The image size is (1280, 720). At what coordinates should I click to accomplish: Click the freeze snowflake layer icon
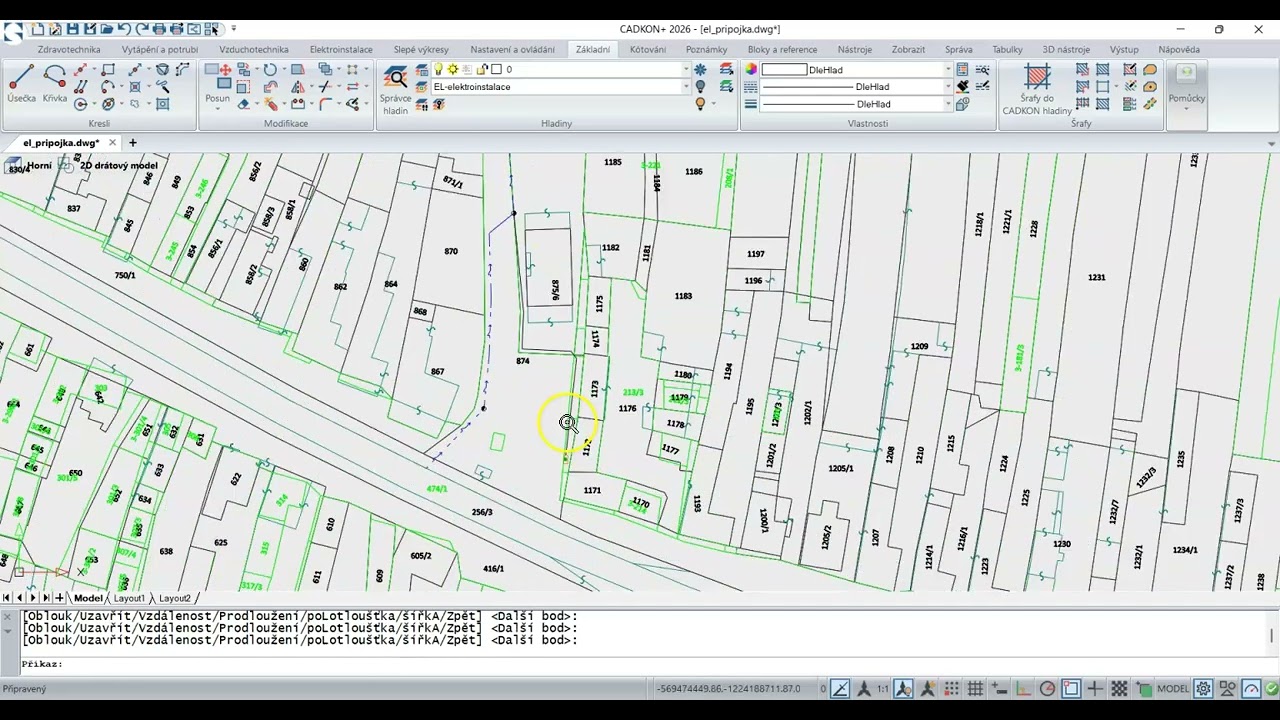click(700, 69)
